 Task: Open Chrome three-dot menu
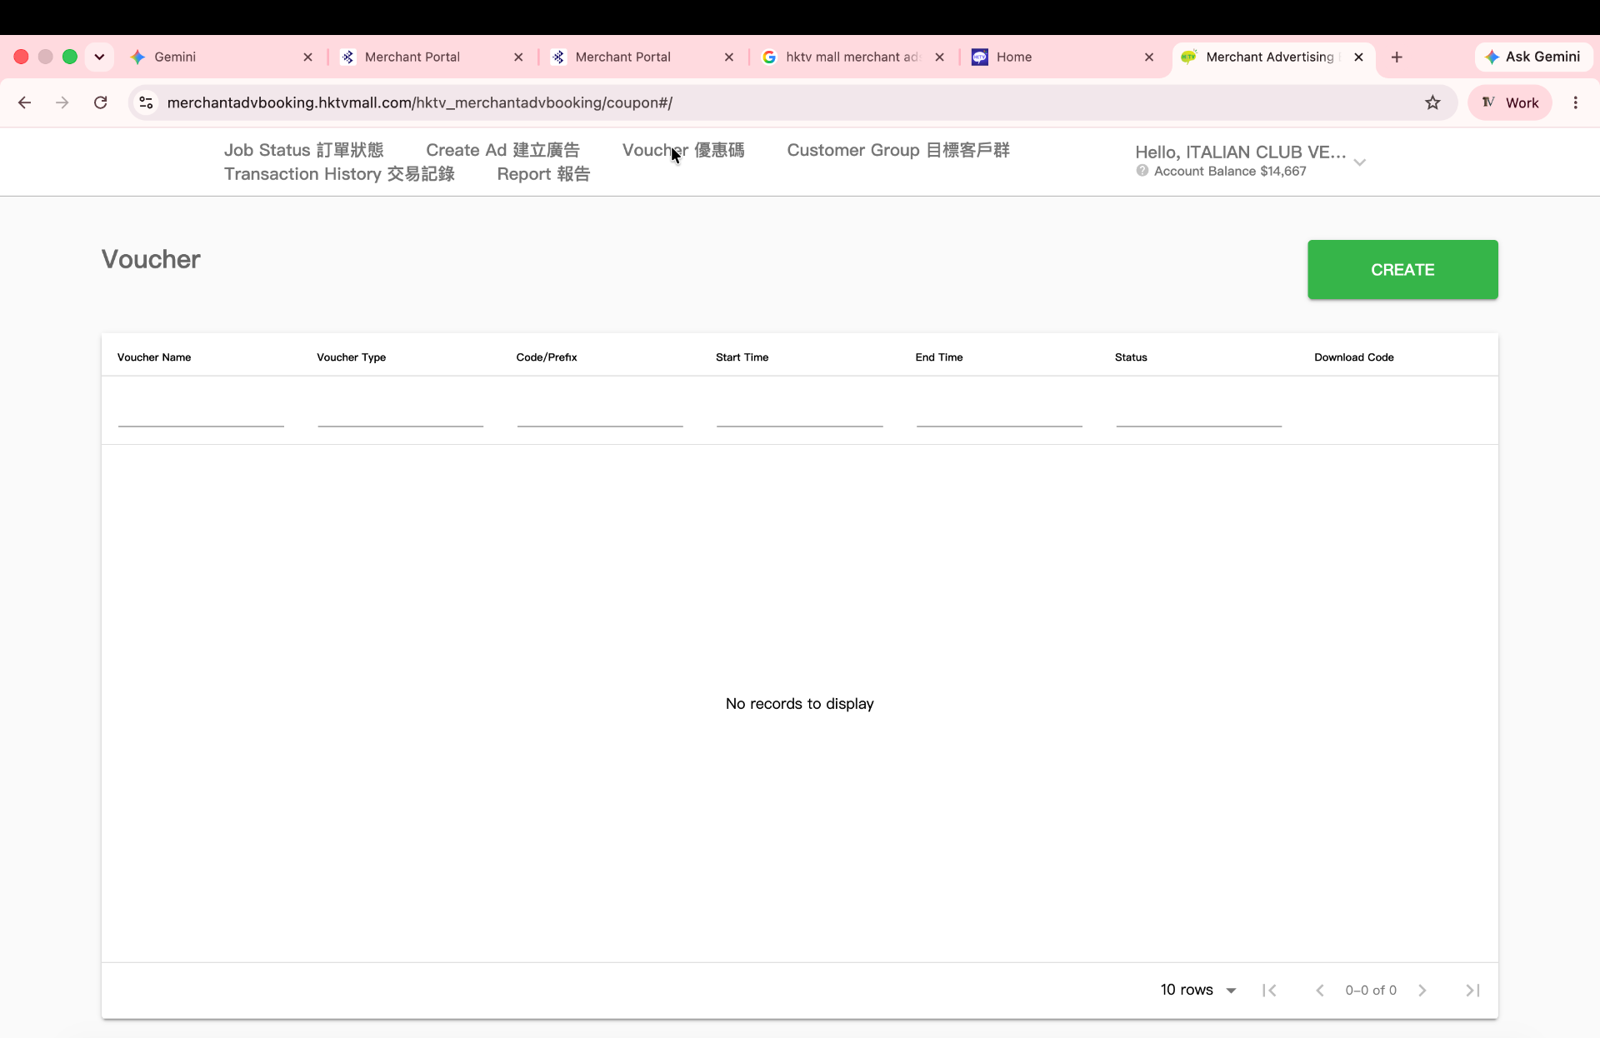[1575, 102]
